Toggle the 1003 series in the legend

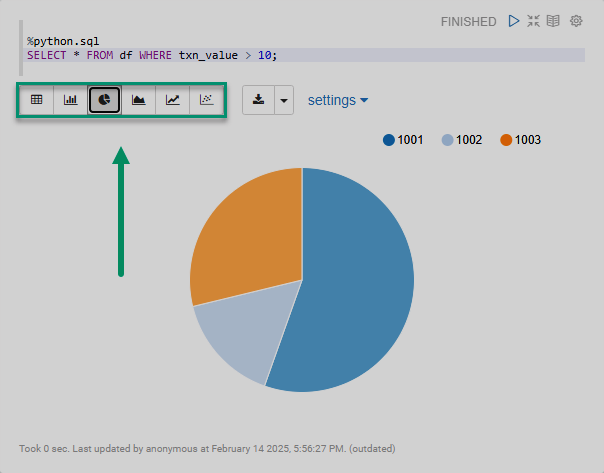point(520,140)
